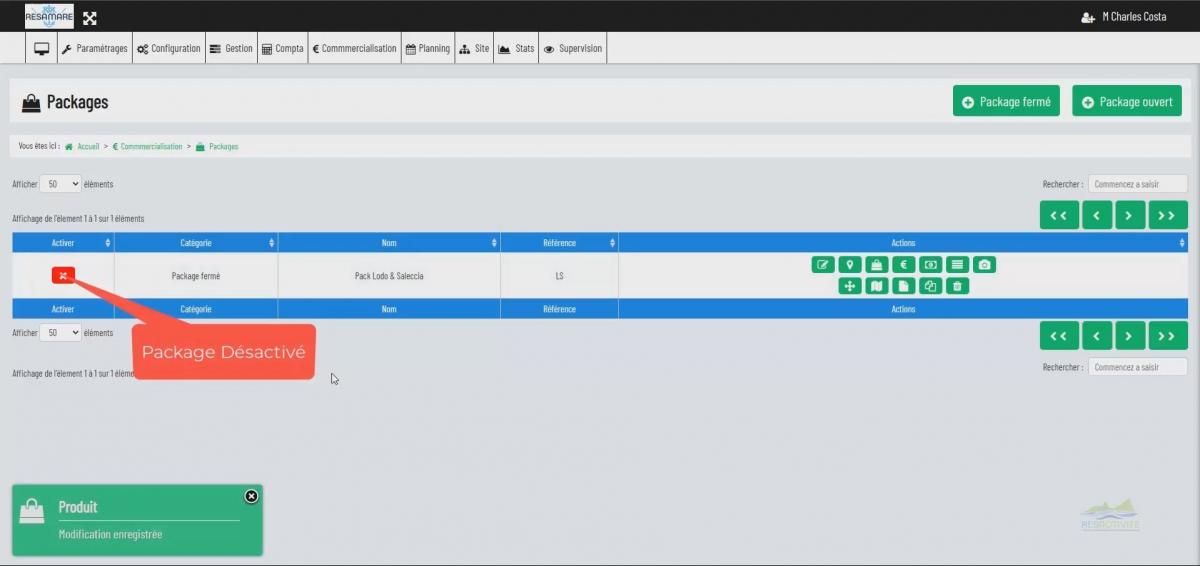This screenshot has width=1200, height=566.
Task: Click the shopping bag action icon in the row
Action: pos(876,265)
